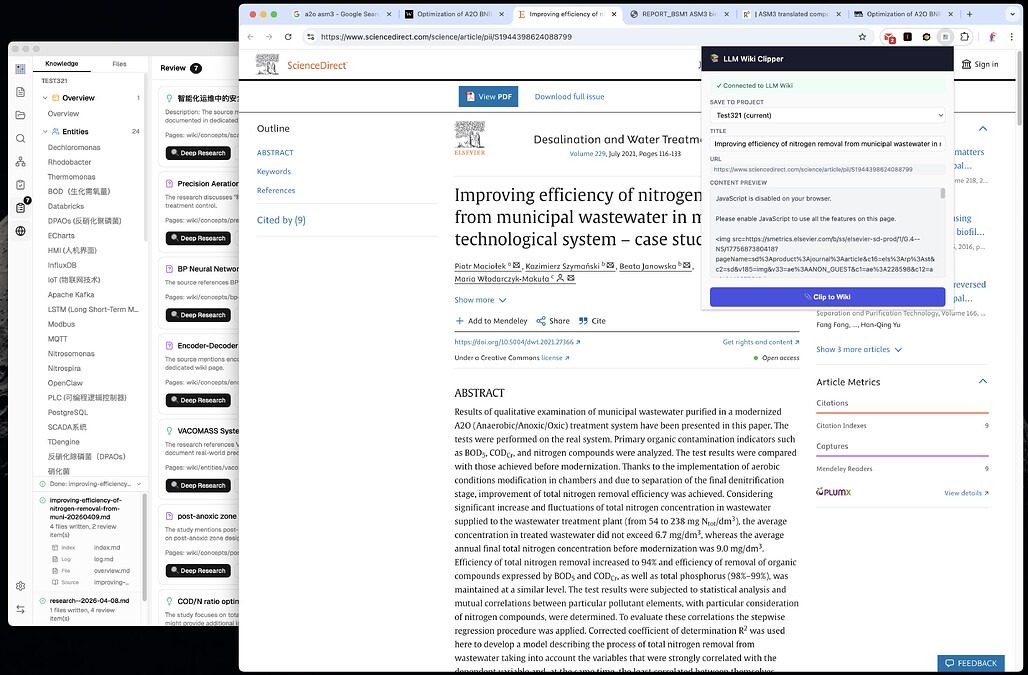The image size is (1028, 675).
Task: Click the Clip to Wiki button
Action: pyautogui.click(x=827, y=297)
